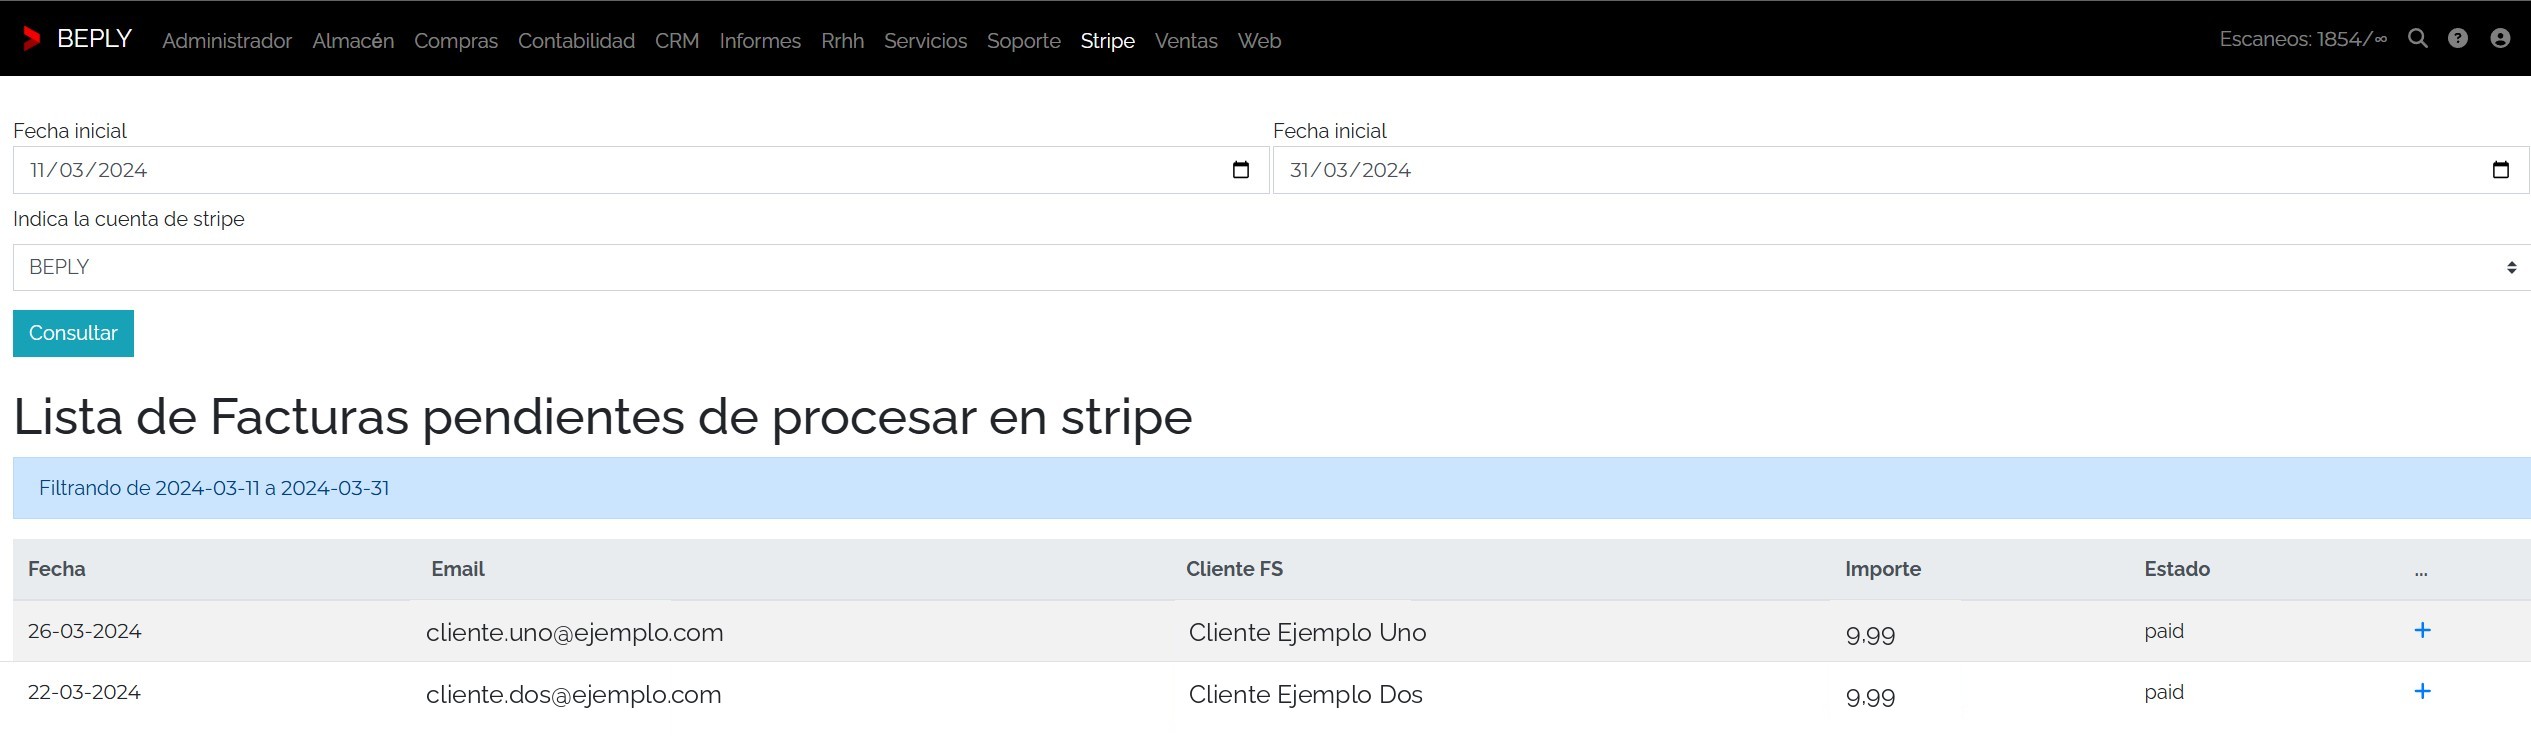The image size is (2531, 746).
Task: Click the BEPLY red arrow logo
Action: (x=32, y=39)
